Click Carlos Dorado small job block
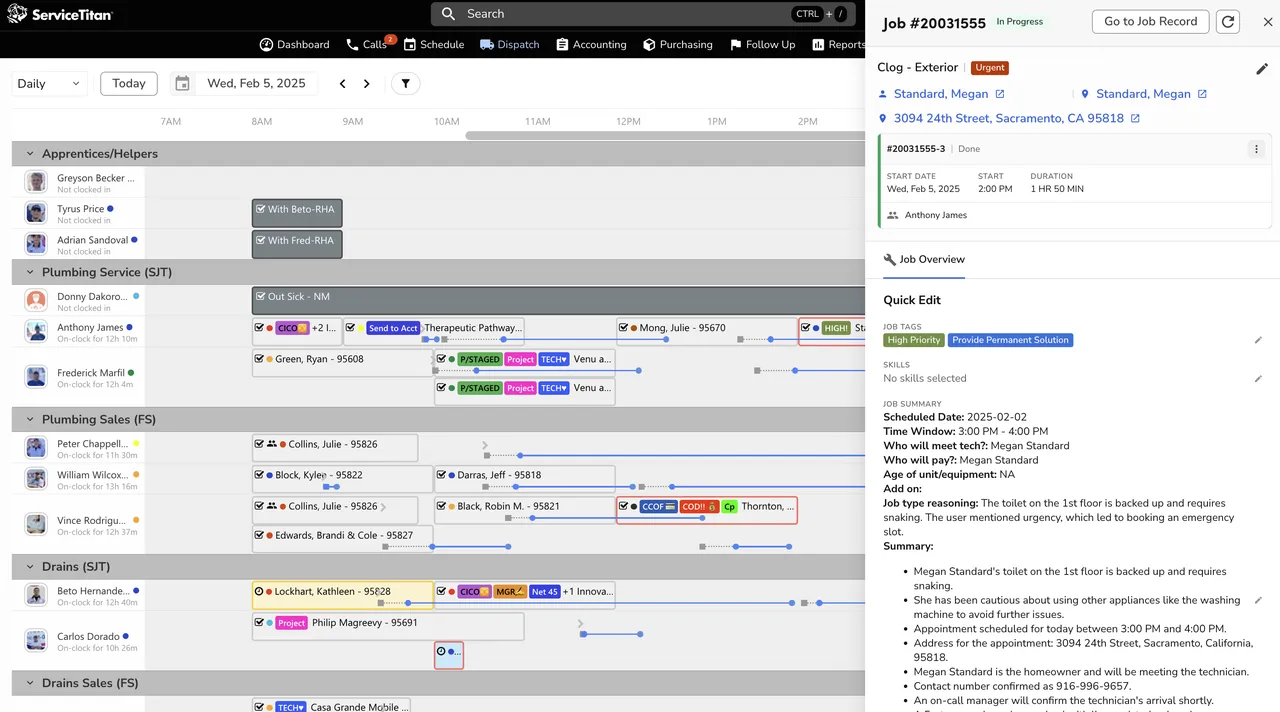1280x712 pixels. 449,655
